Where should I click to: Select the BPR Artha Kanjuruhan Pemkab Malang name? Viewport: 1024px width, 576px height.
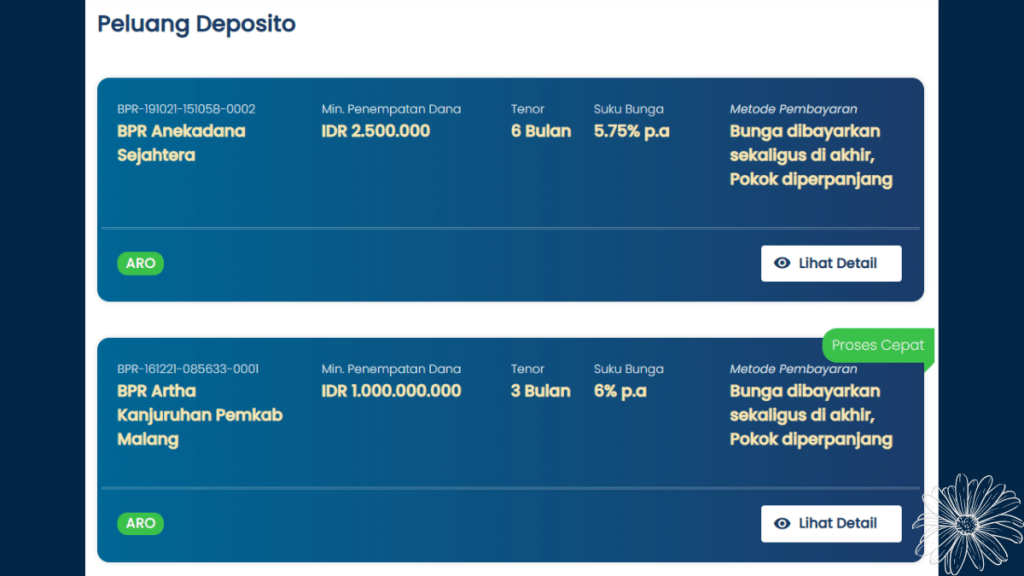pos(199,415)
